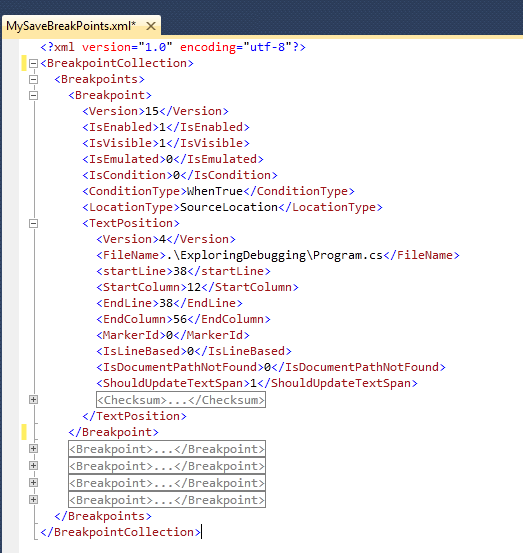Click the opening Breakpoints tag text
The height and width of the screenshot is (553, 523).
point(99,79)
